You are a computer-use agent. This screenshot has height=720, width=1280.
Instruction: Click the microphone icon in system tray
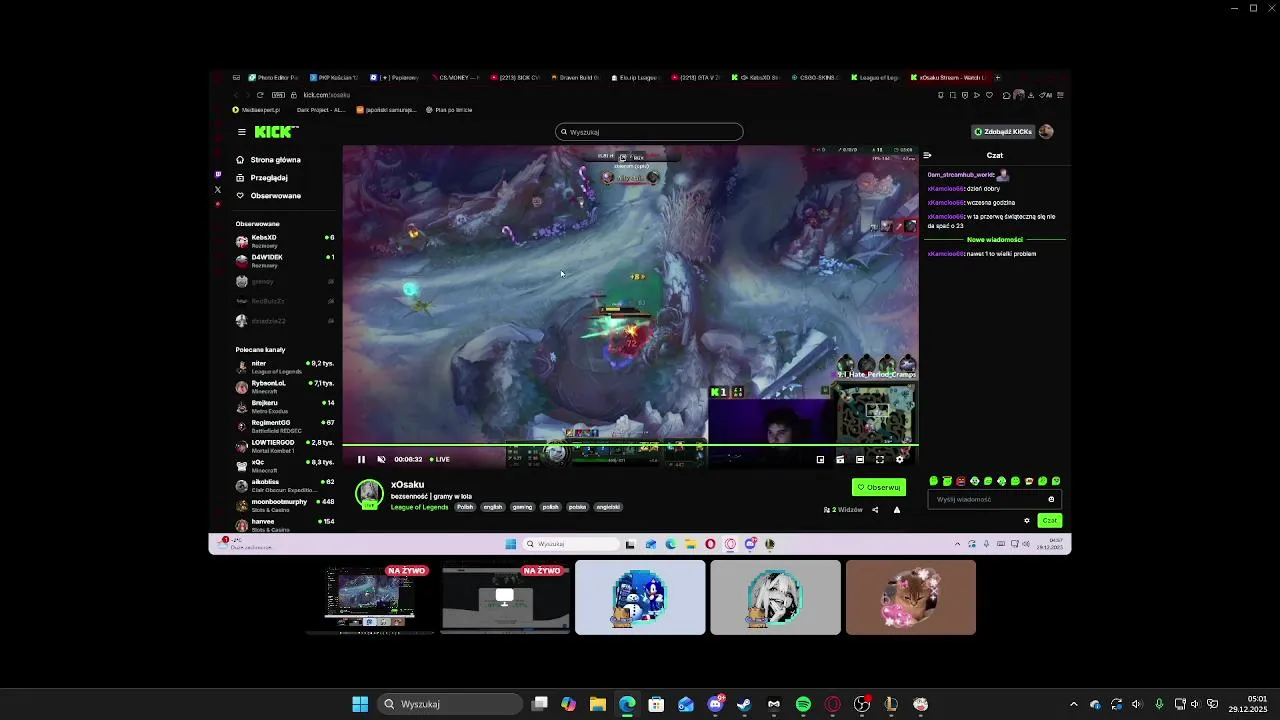coord(1159,704)
